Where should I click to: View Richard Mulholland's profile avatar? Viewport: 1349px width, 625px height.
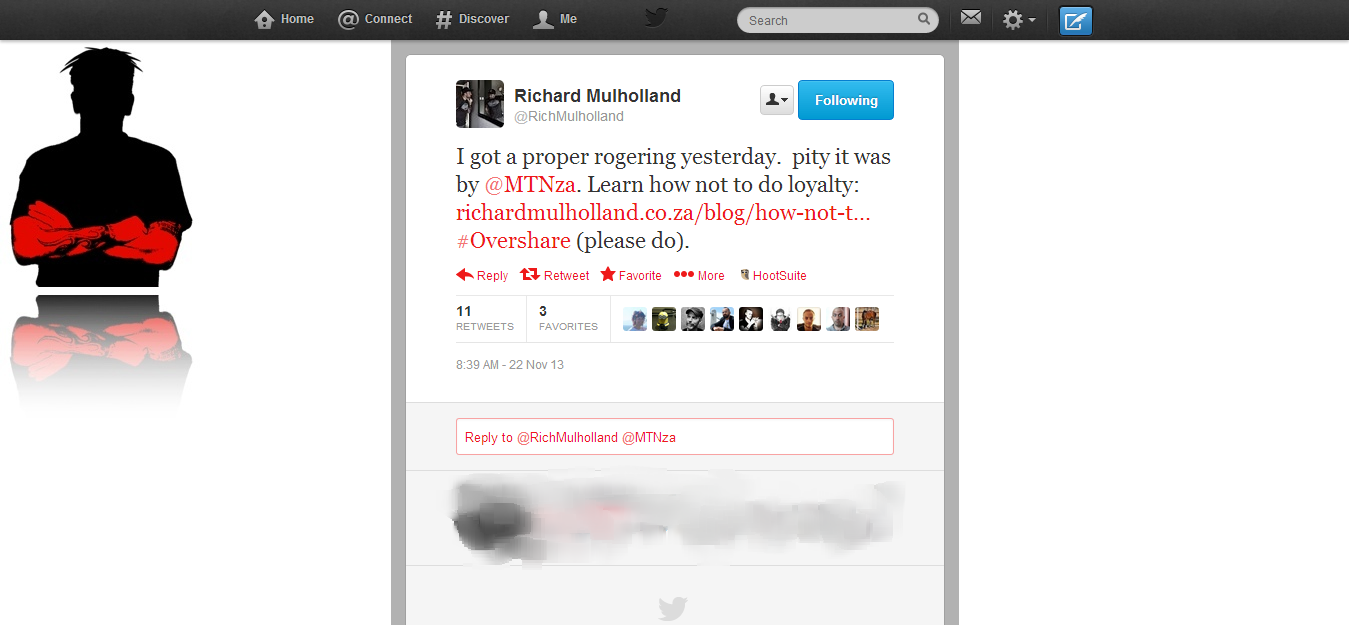pos(480,104)
